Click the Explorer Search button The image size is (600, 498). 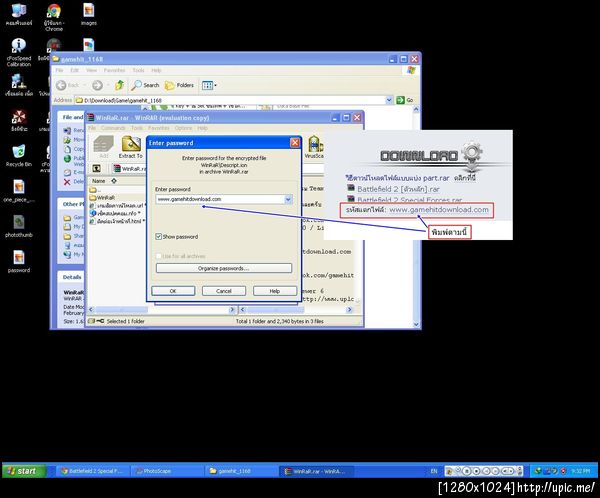(x=145, y=85)
